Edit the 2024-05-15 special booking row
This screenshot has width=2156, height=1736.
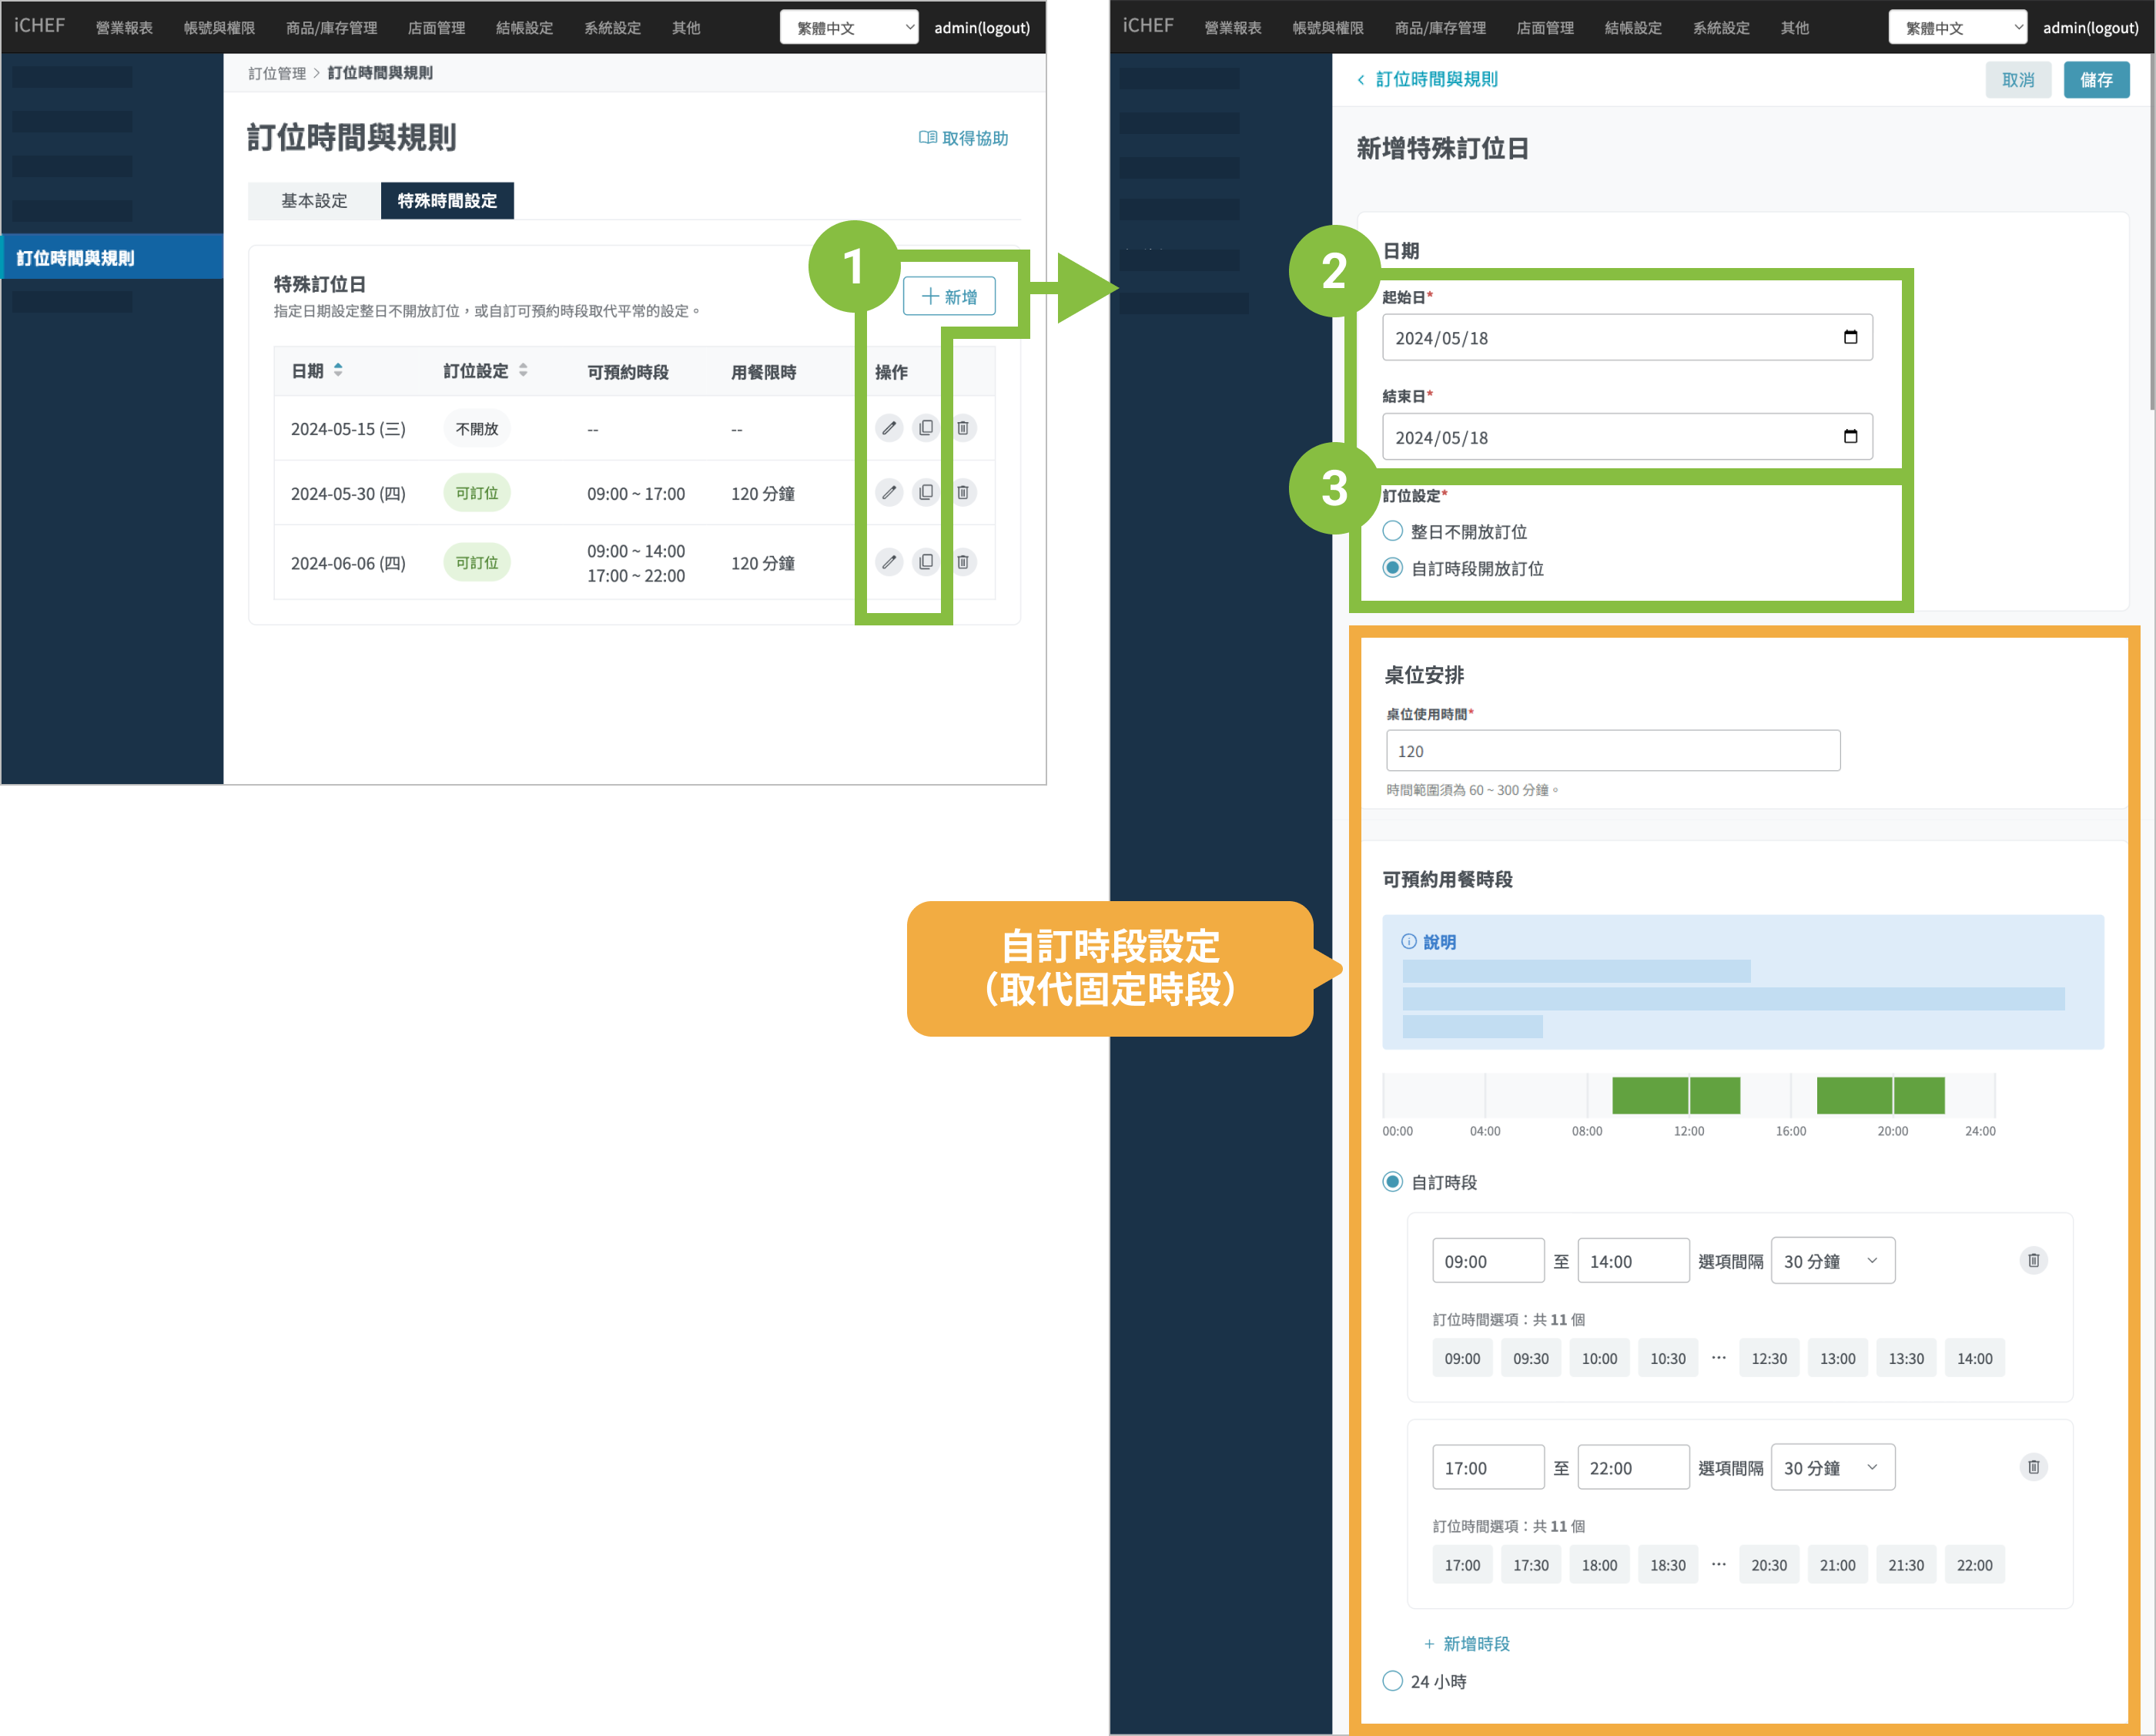pyautogui.click(x=888, y=428)
